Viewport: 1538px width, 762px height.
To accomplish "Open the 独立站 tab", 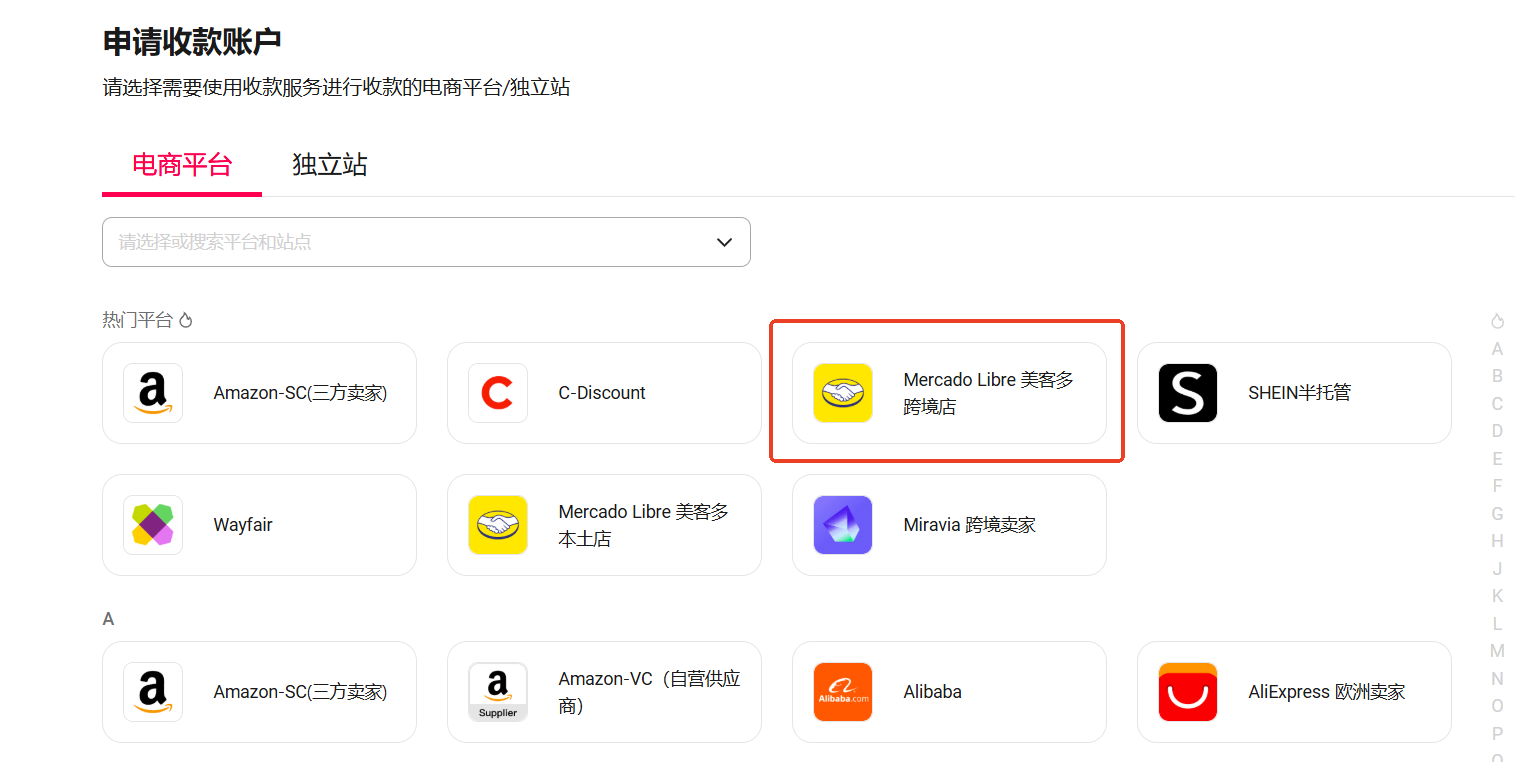I will click(330, 165).
